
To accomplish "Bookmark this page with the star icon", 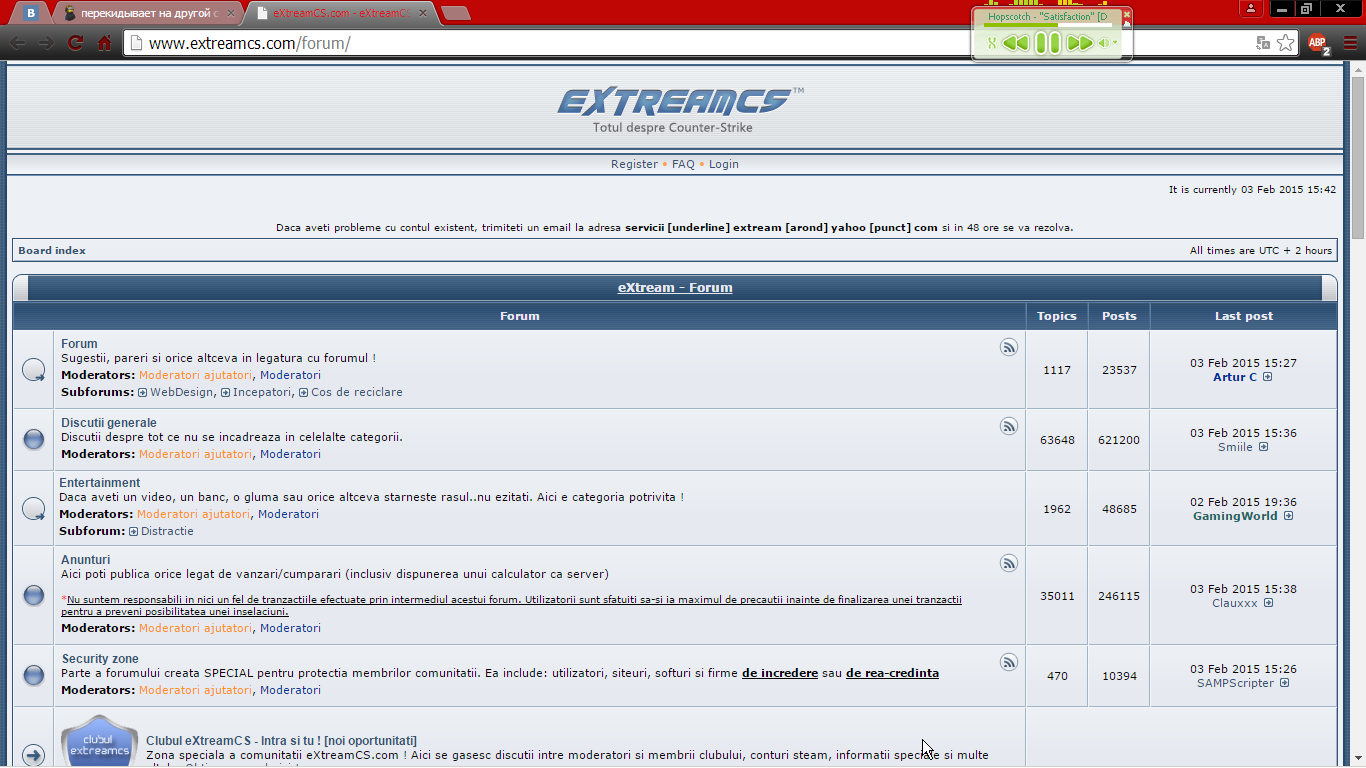I will [1286, 43].
